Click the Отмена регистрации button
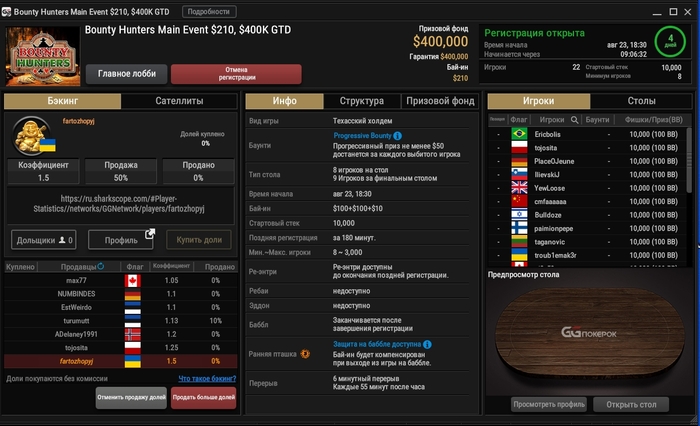This screenshot has width=700, height=426. [236, 74]
